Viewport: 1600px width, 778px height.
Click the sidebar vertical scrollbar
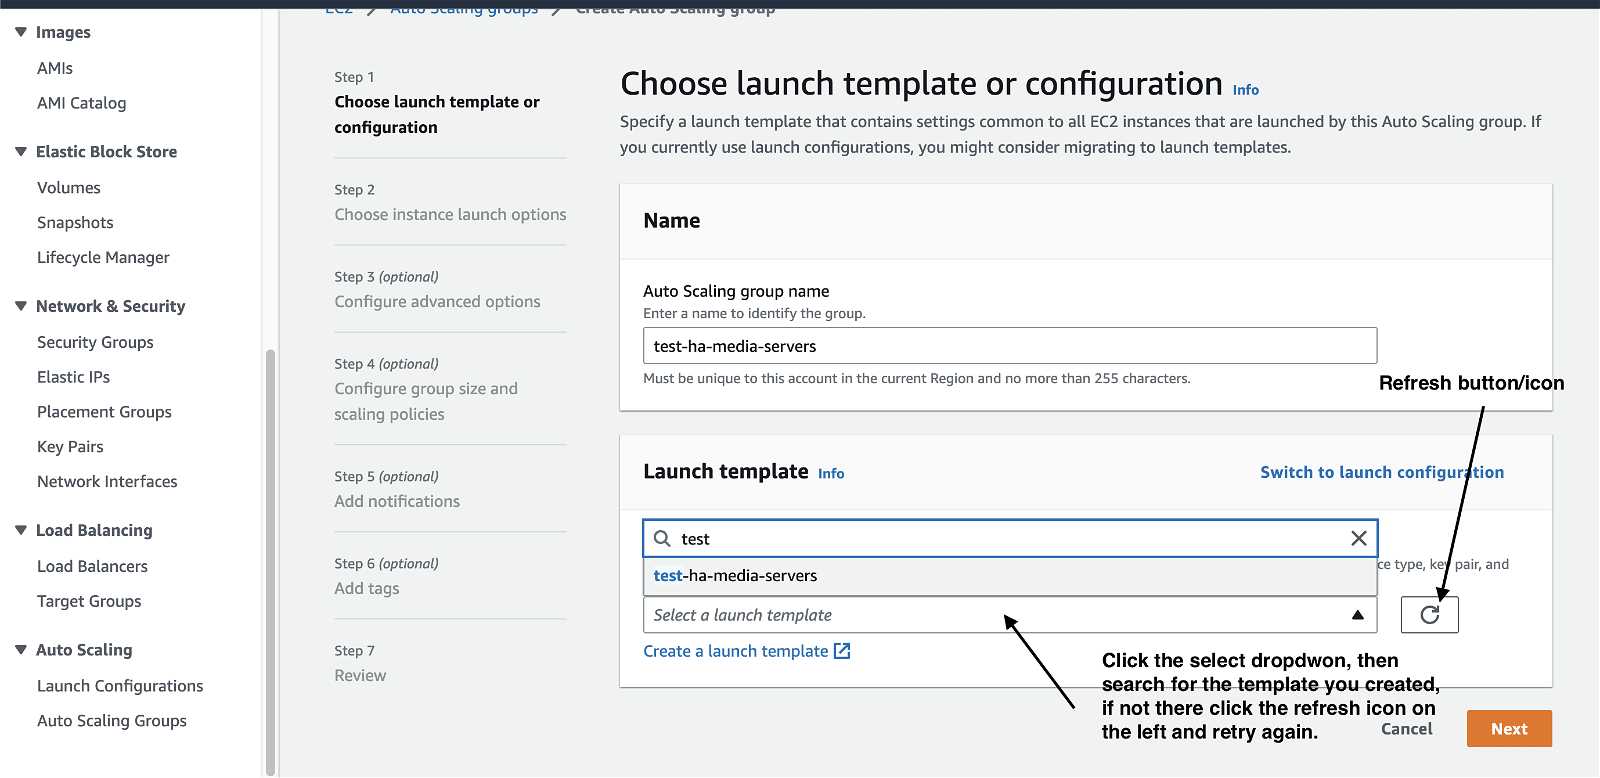pyautogui.click(x=269, y=560)
